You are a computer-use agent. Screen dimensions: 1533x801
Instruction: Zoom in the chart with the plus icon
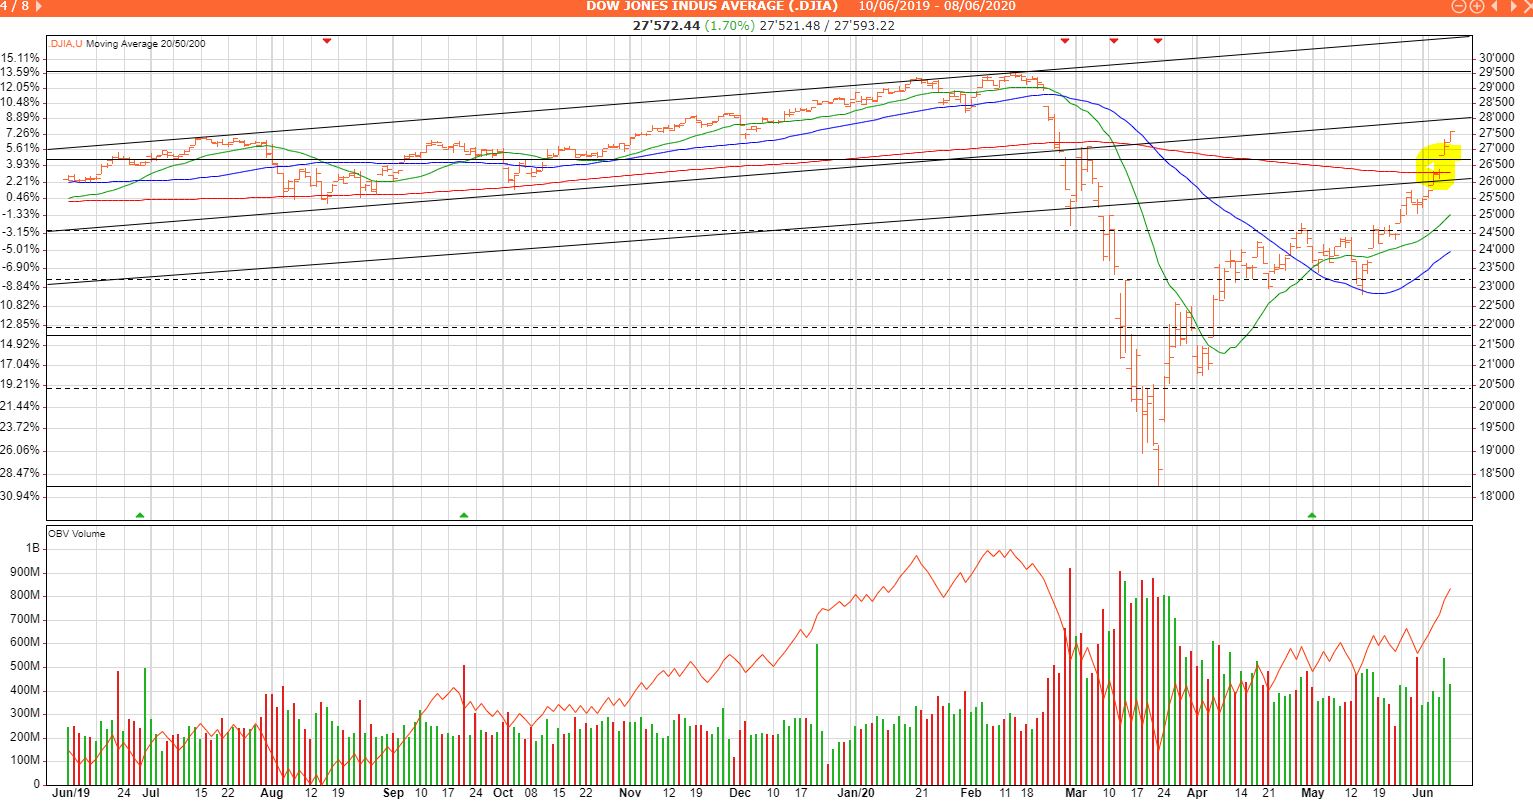click(x=1477, y=6)
